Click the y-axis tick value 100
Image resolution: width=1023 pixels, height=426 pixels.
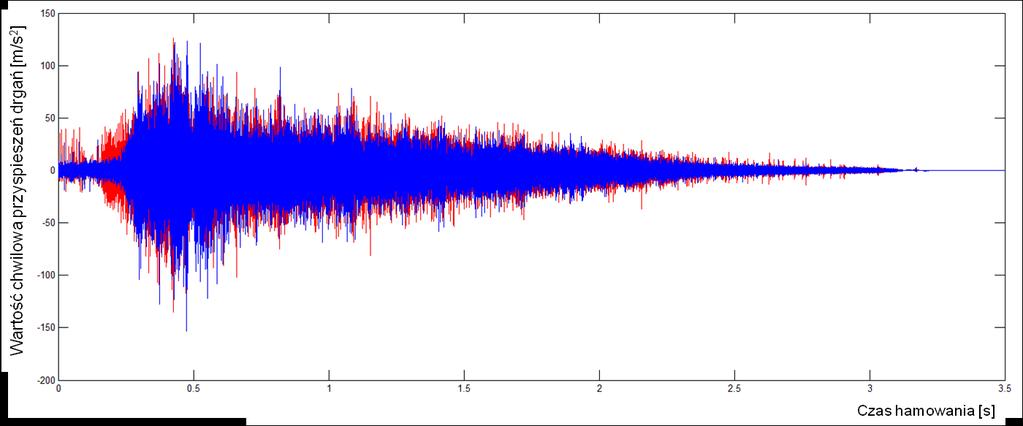click(x=46, y=65)
